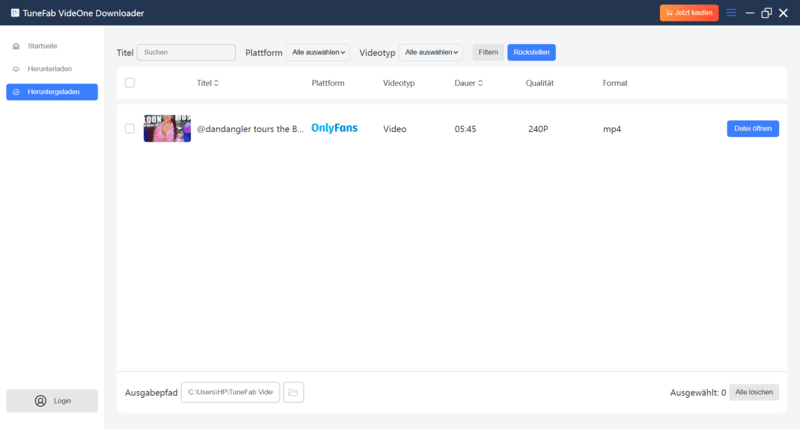800x429 pixels.
Task: Click the Titel column sort arrows
Action: pyautogui.click(x=216, y=83)
